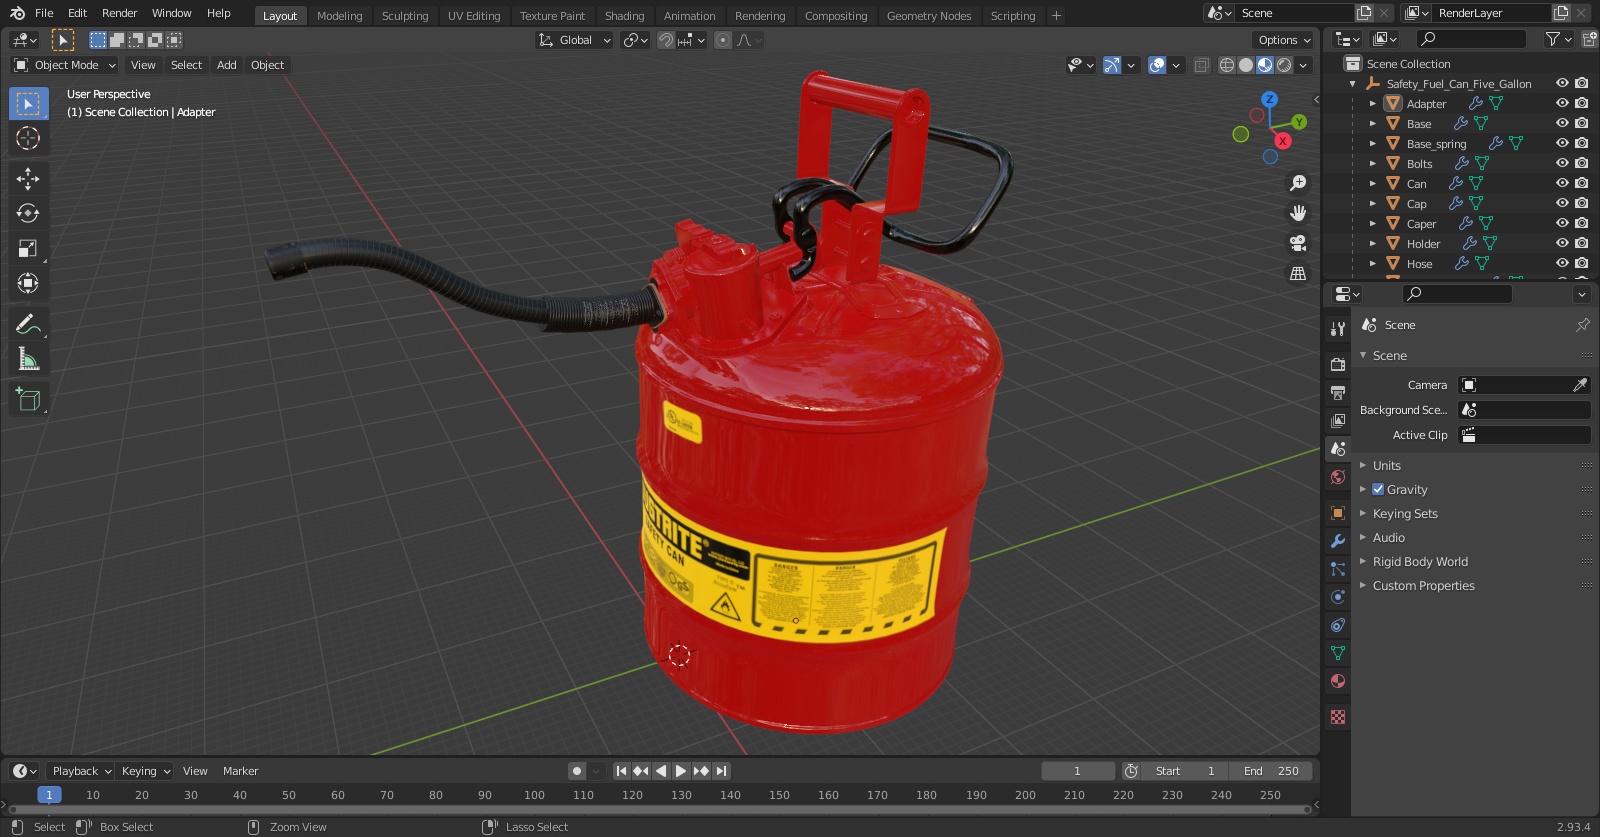Switch orthographic/perspective grid icon
The width and height of the screenshot is (1600, 837).
(1298, 273)
